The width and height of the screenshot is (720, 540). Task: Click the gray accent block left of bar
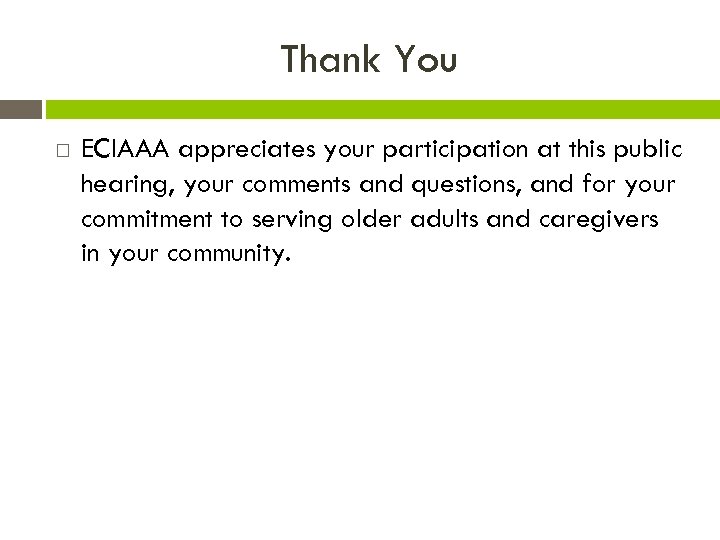20,109
